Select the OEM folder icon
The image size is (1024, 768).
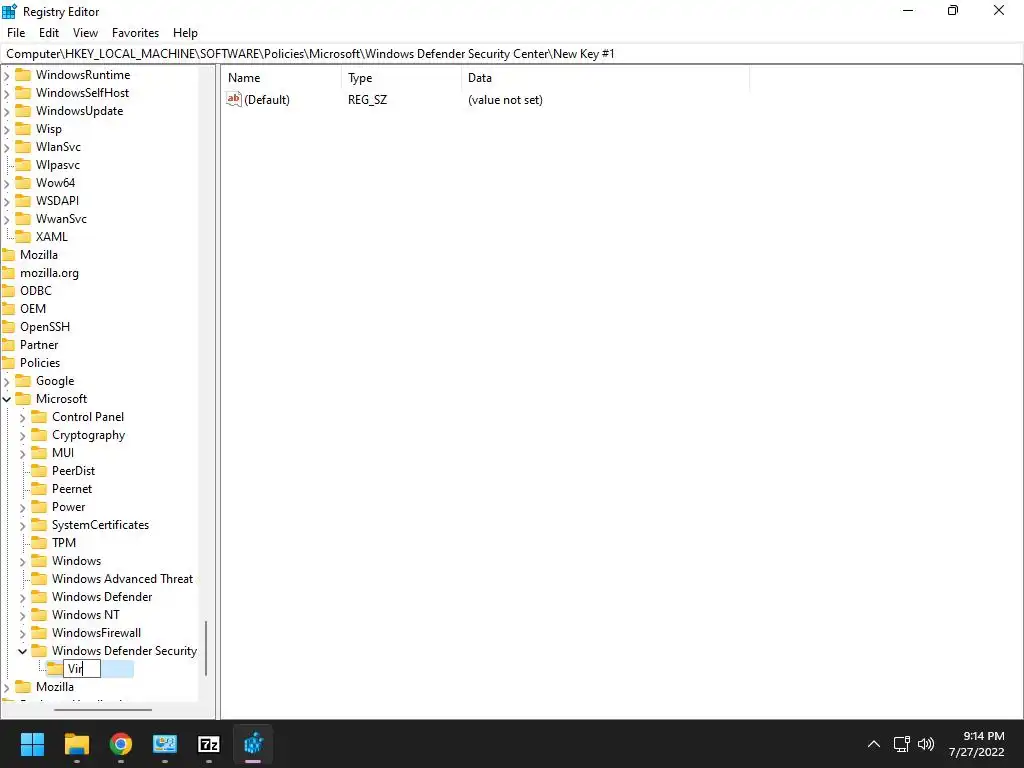point(8,309)
